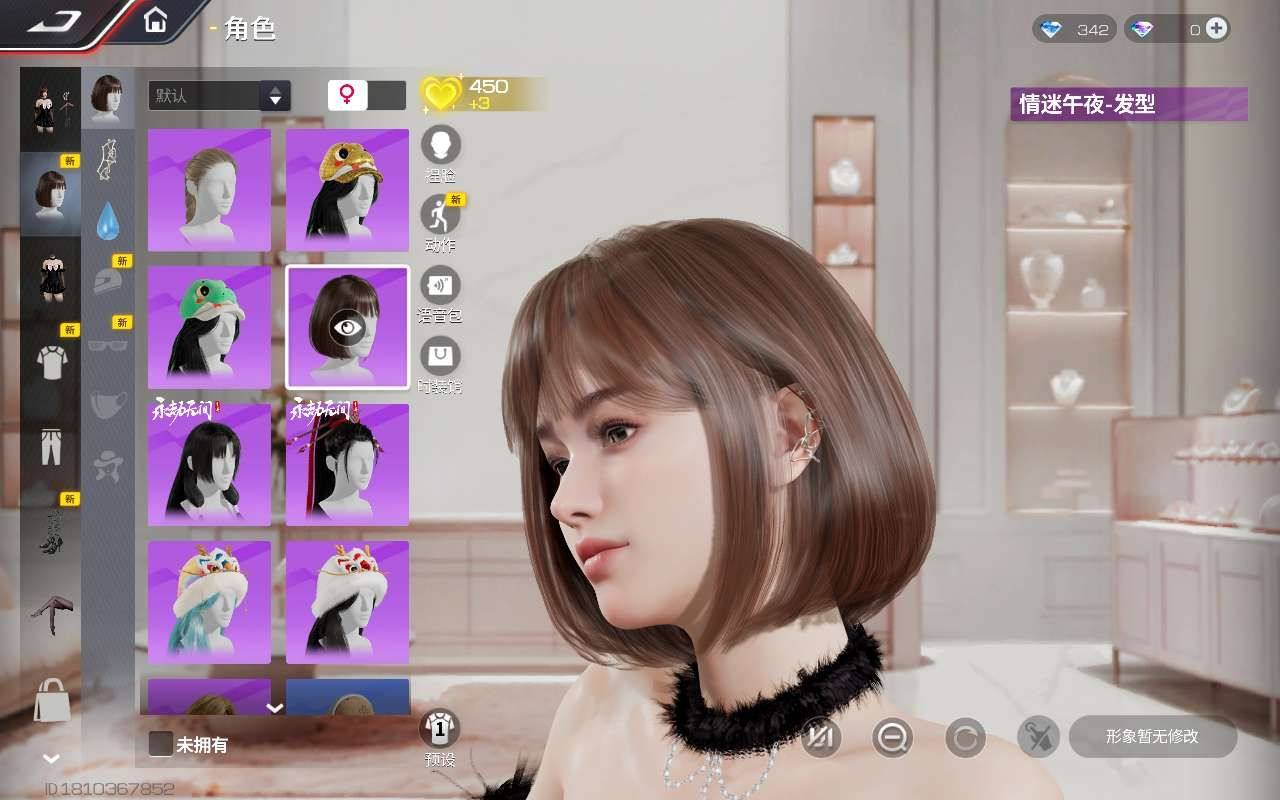Expand hairstyle list with bottom chevron
The image size is (1280, 800).
coord(275,707)
